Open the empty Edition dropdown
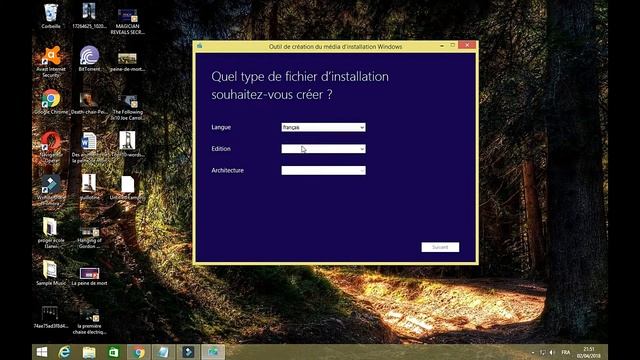 (323, 149)
